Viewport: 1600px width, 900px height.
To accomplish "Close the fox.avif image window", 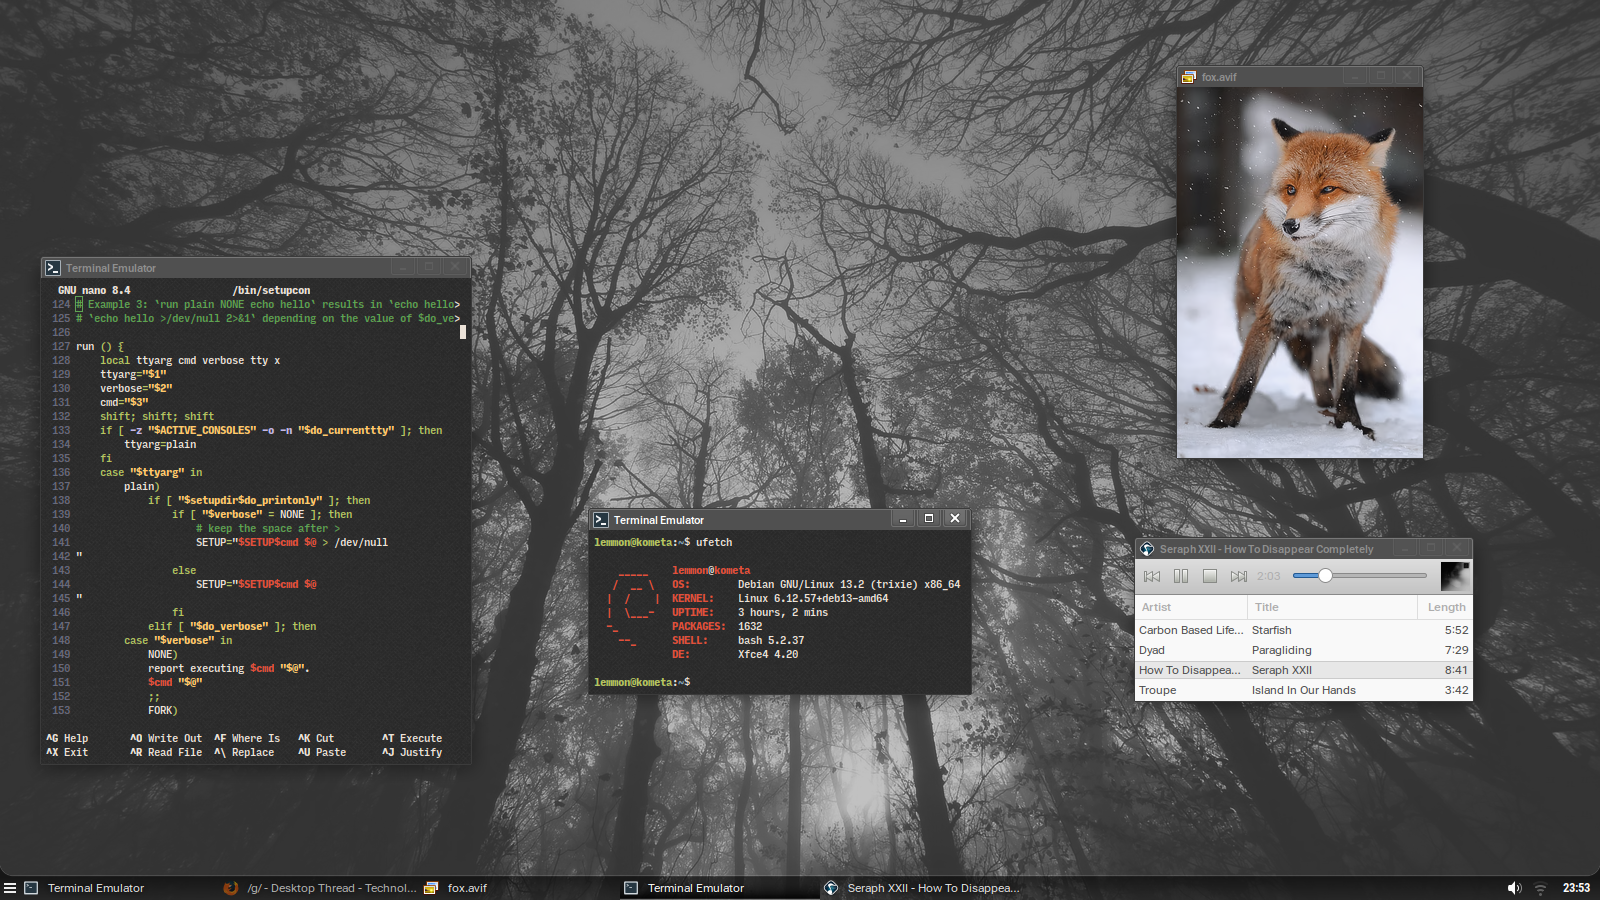I will click(x=1407, y=76).
